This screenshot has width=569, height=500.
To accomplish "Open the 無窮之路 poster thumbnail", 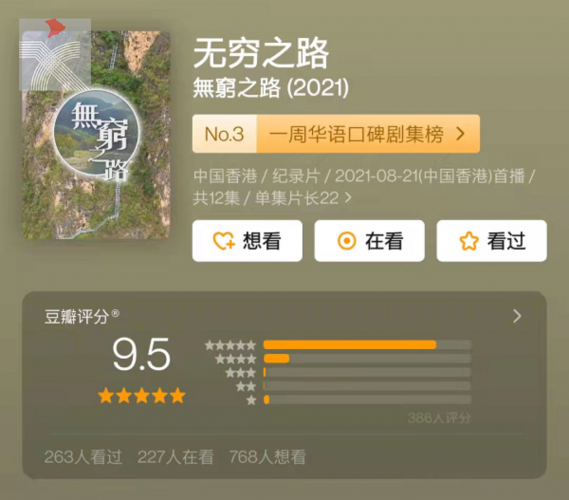I will pyautogui.click(x=95, y=135).
